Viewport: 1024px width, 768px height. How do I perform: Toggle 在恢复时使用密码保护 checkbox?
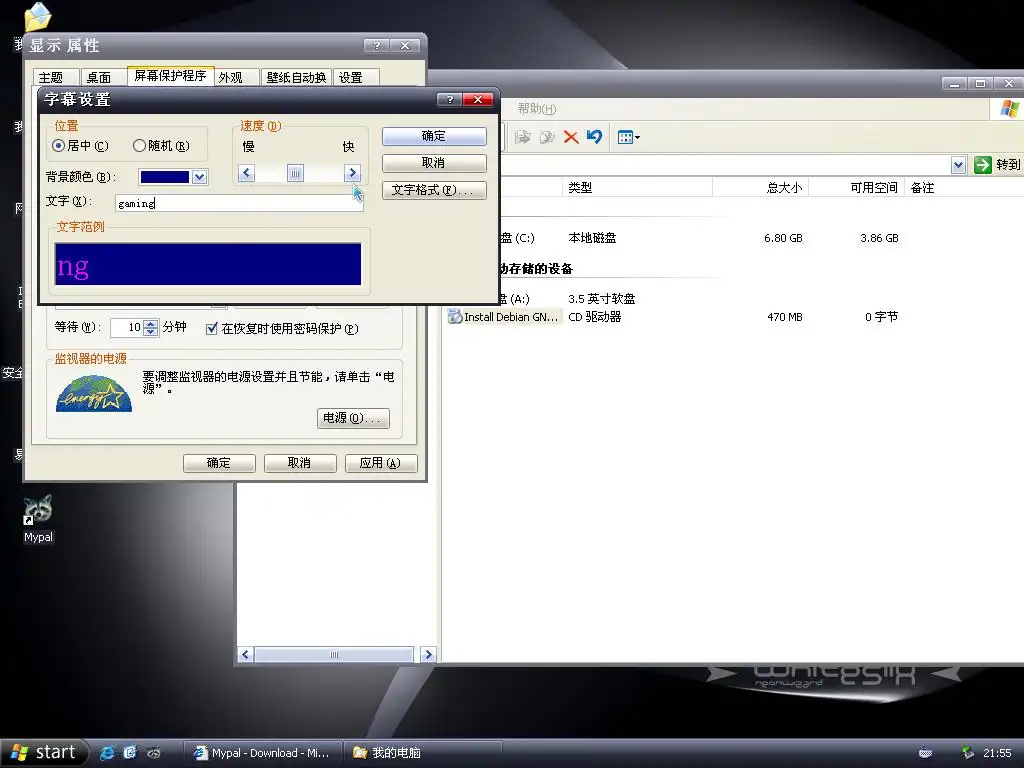click(x=212, y=328)
